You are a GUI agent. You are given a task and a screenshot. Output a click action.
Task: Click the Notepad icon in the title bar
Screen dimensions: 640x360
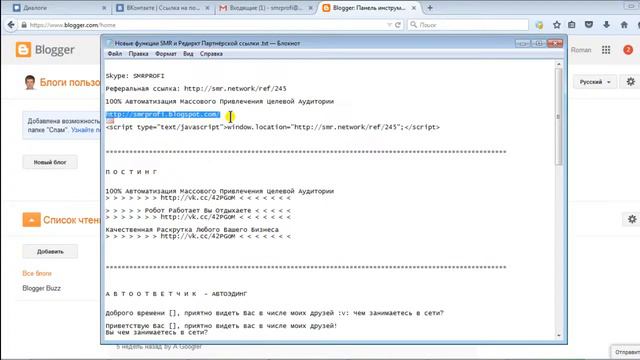pyautogui.click(x=109, y=43)
